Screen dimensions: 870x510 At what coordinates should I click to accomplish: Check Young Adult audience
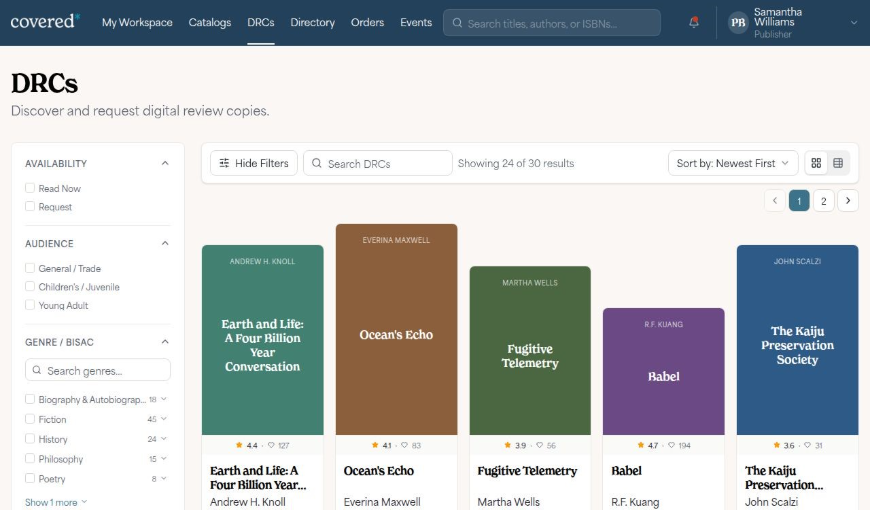coord(30,305)
